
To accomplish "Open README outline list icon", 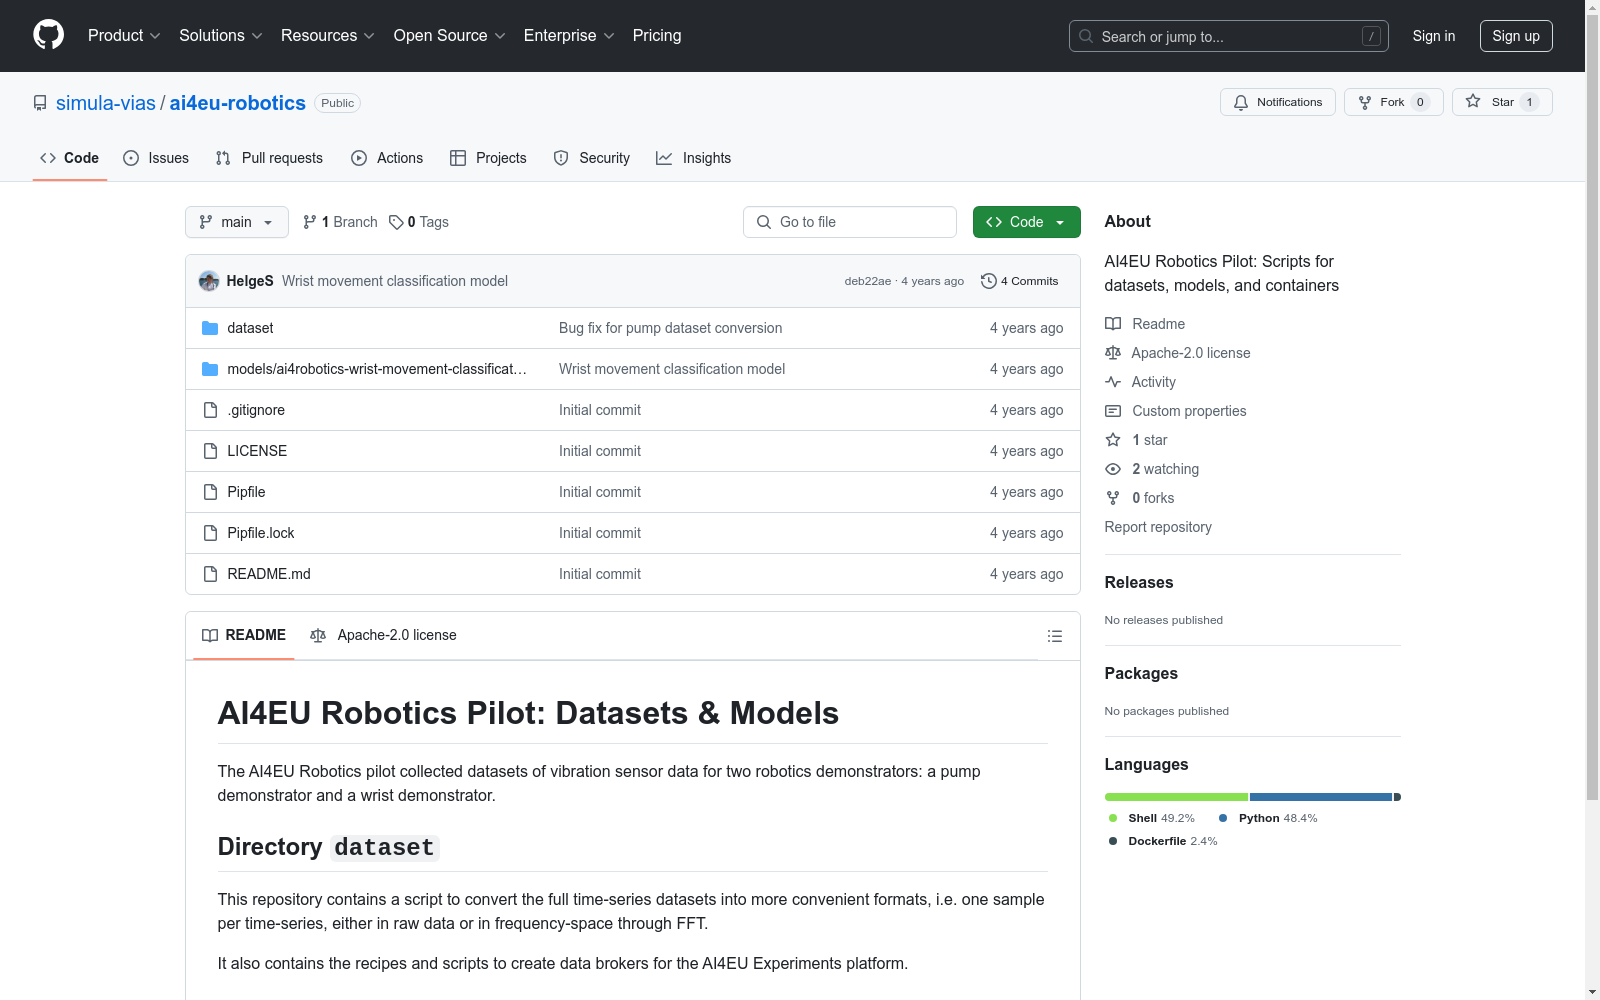I will click(1054, 636).
